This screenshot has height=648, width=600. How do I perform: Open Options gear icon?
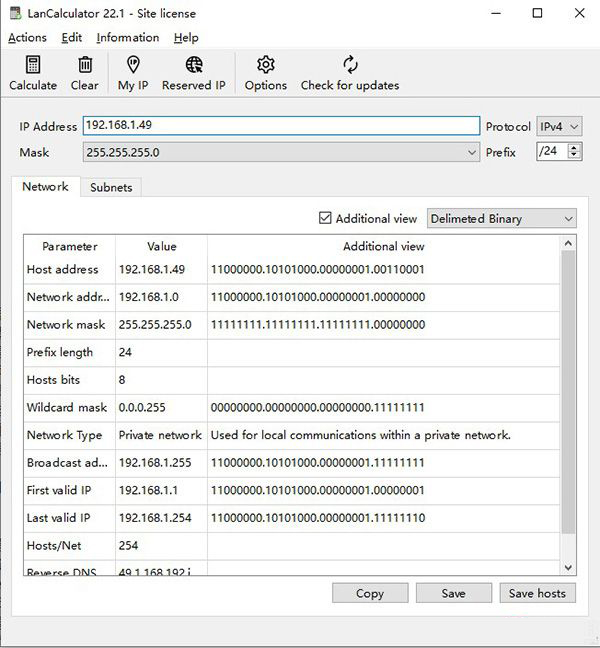[x=266, y=65]
